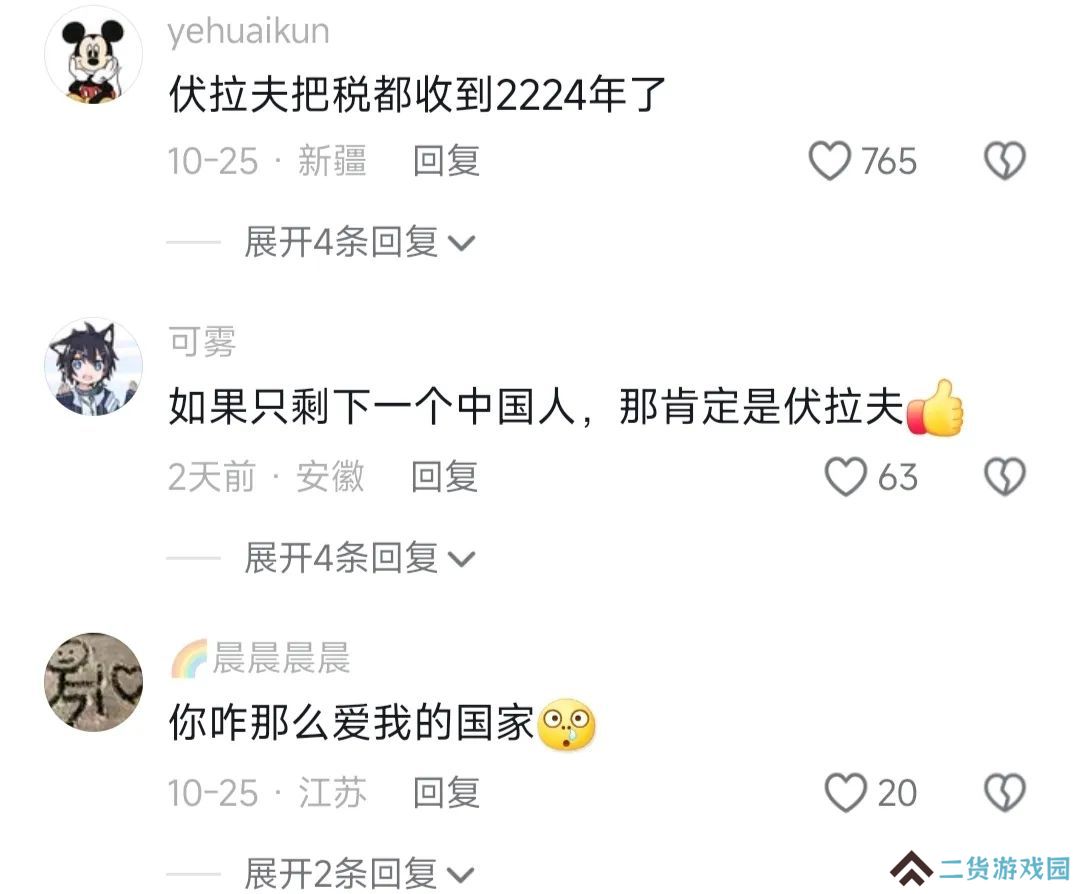This screenshot has height=894, width=1080.
Task: Reply to 晨晨晨晨's comment from 江苏
Action: click(x=446, y=792)
